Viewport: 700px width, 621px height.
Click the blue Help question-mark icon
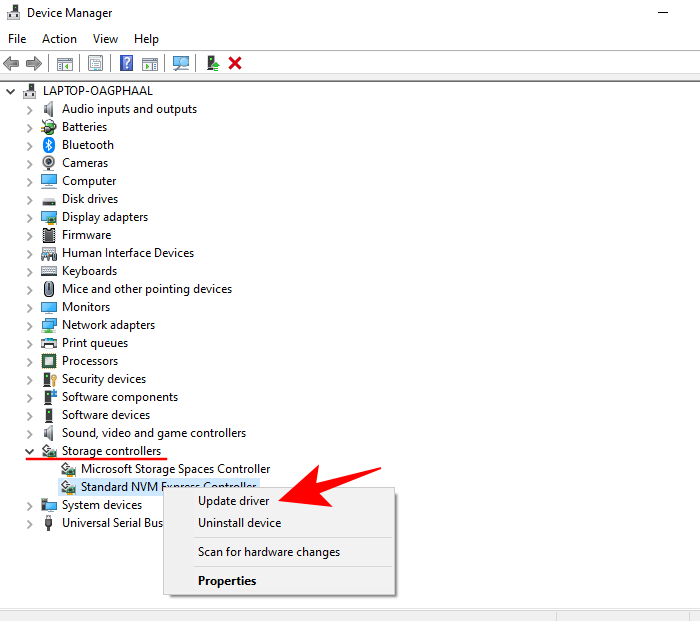click(x=126, y=63)
